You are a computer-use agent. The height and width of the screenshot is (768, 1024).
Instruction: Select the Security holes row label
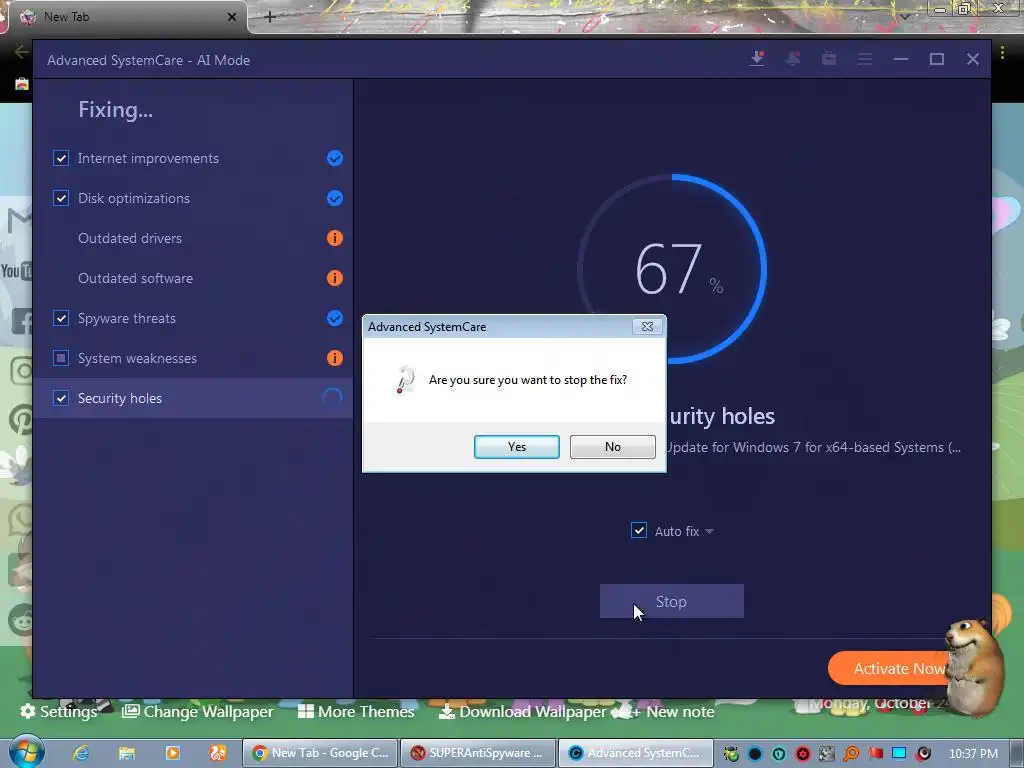tap(120, 398)
